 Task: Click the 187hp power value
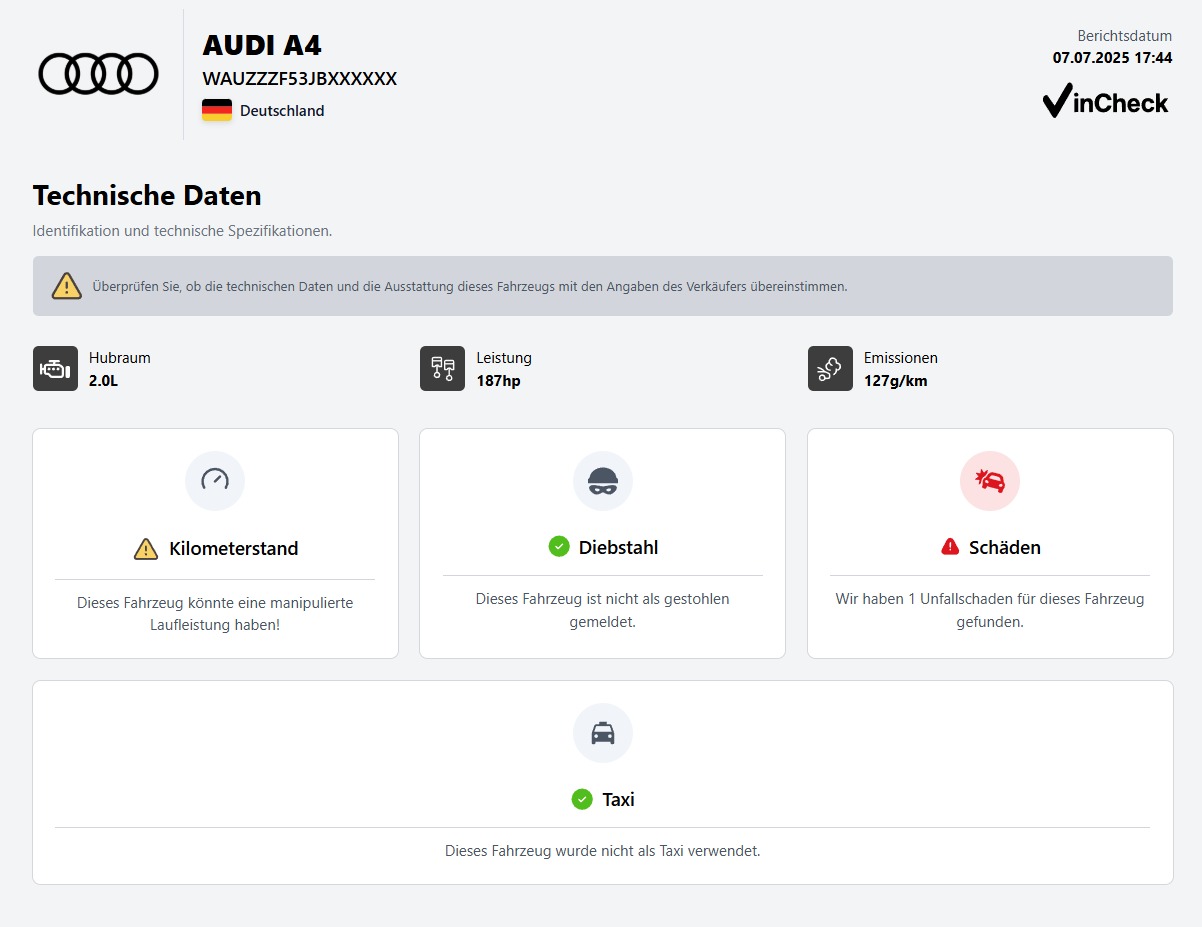pyautogui.click(x=498, y=380)
